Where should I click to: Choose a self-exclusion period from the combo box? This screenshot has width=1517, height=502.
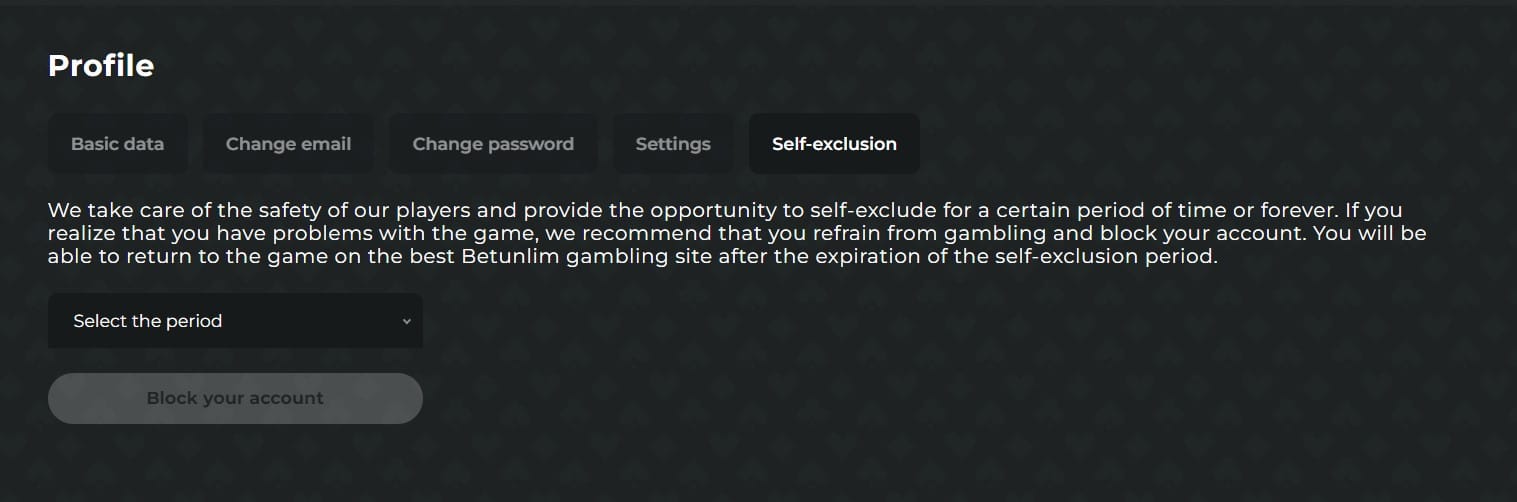tap(235, 321)
